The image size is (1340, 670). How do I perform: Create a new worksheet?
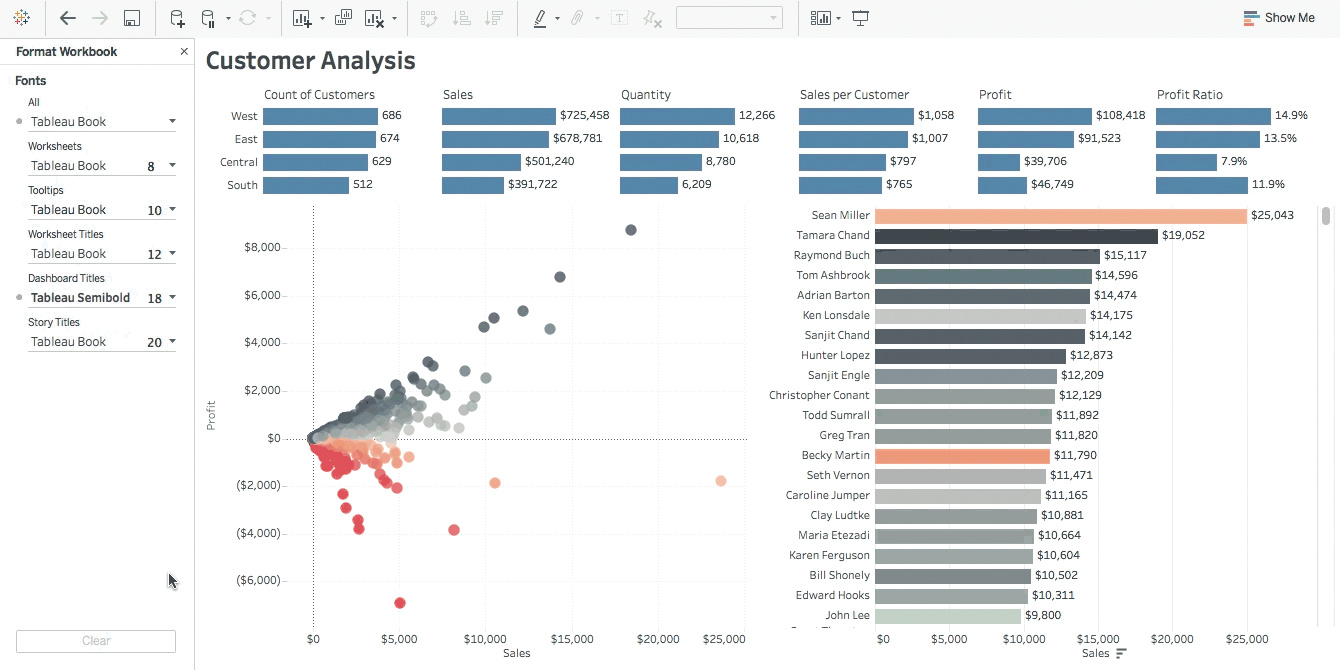[x=302, y=18]
